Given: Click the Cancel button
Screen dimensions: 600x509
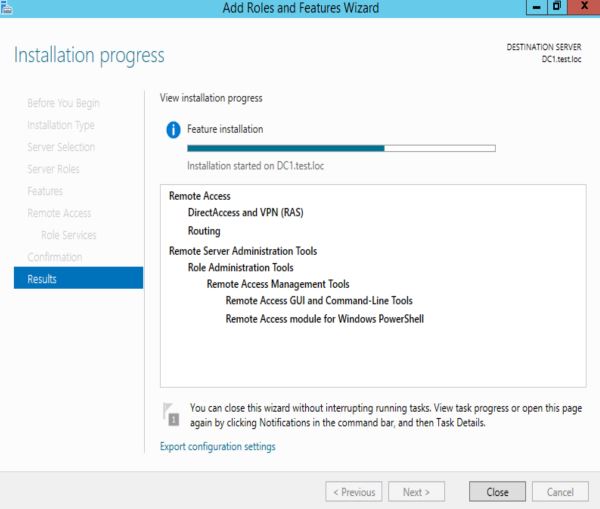Looking at the screenshot, I should [x=560, y=492].
